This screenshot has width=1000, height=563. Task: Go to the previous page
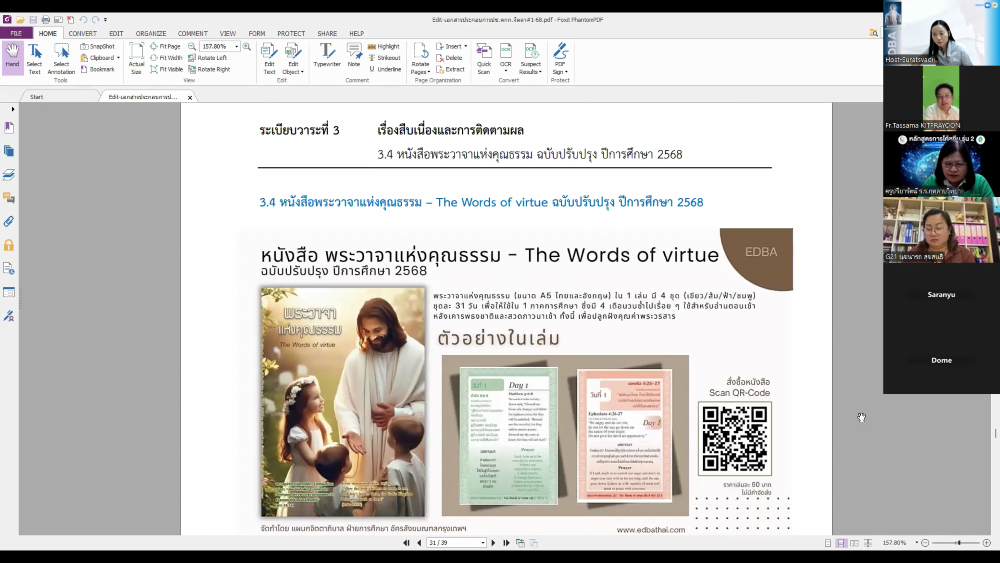[x=419, y=543]
